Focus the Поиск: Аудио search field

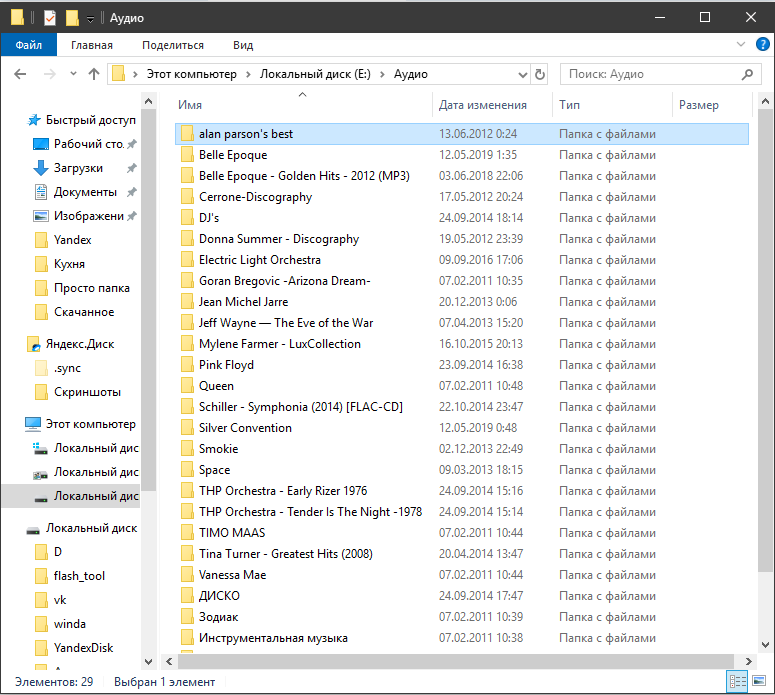pos(660,74)
